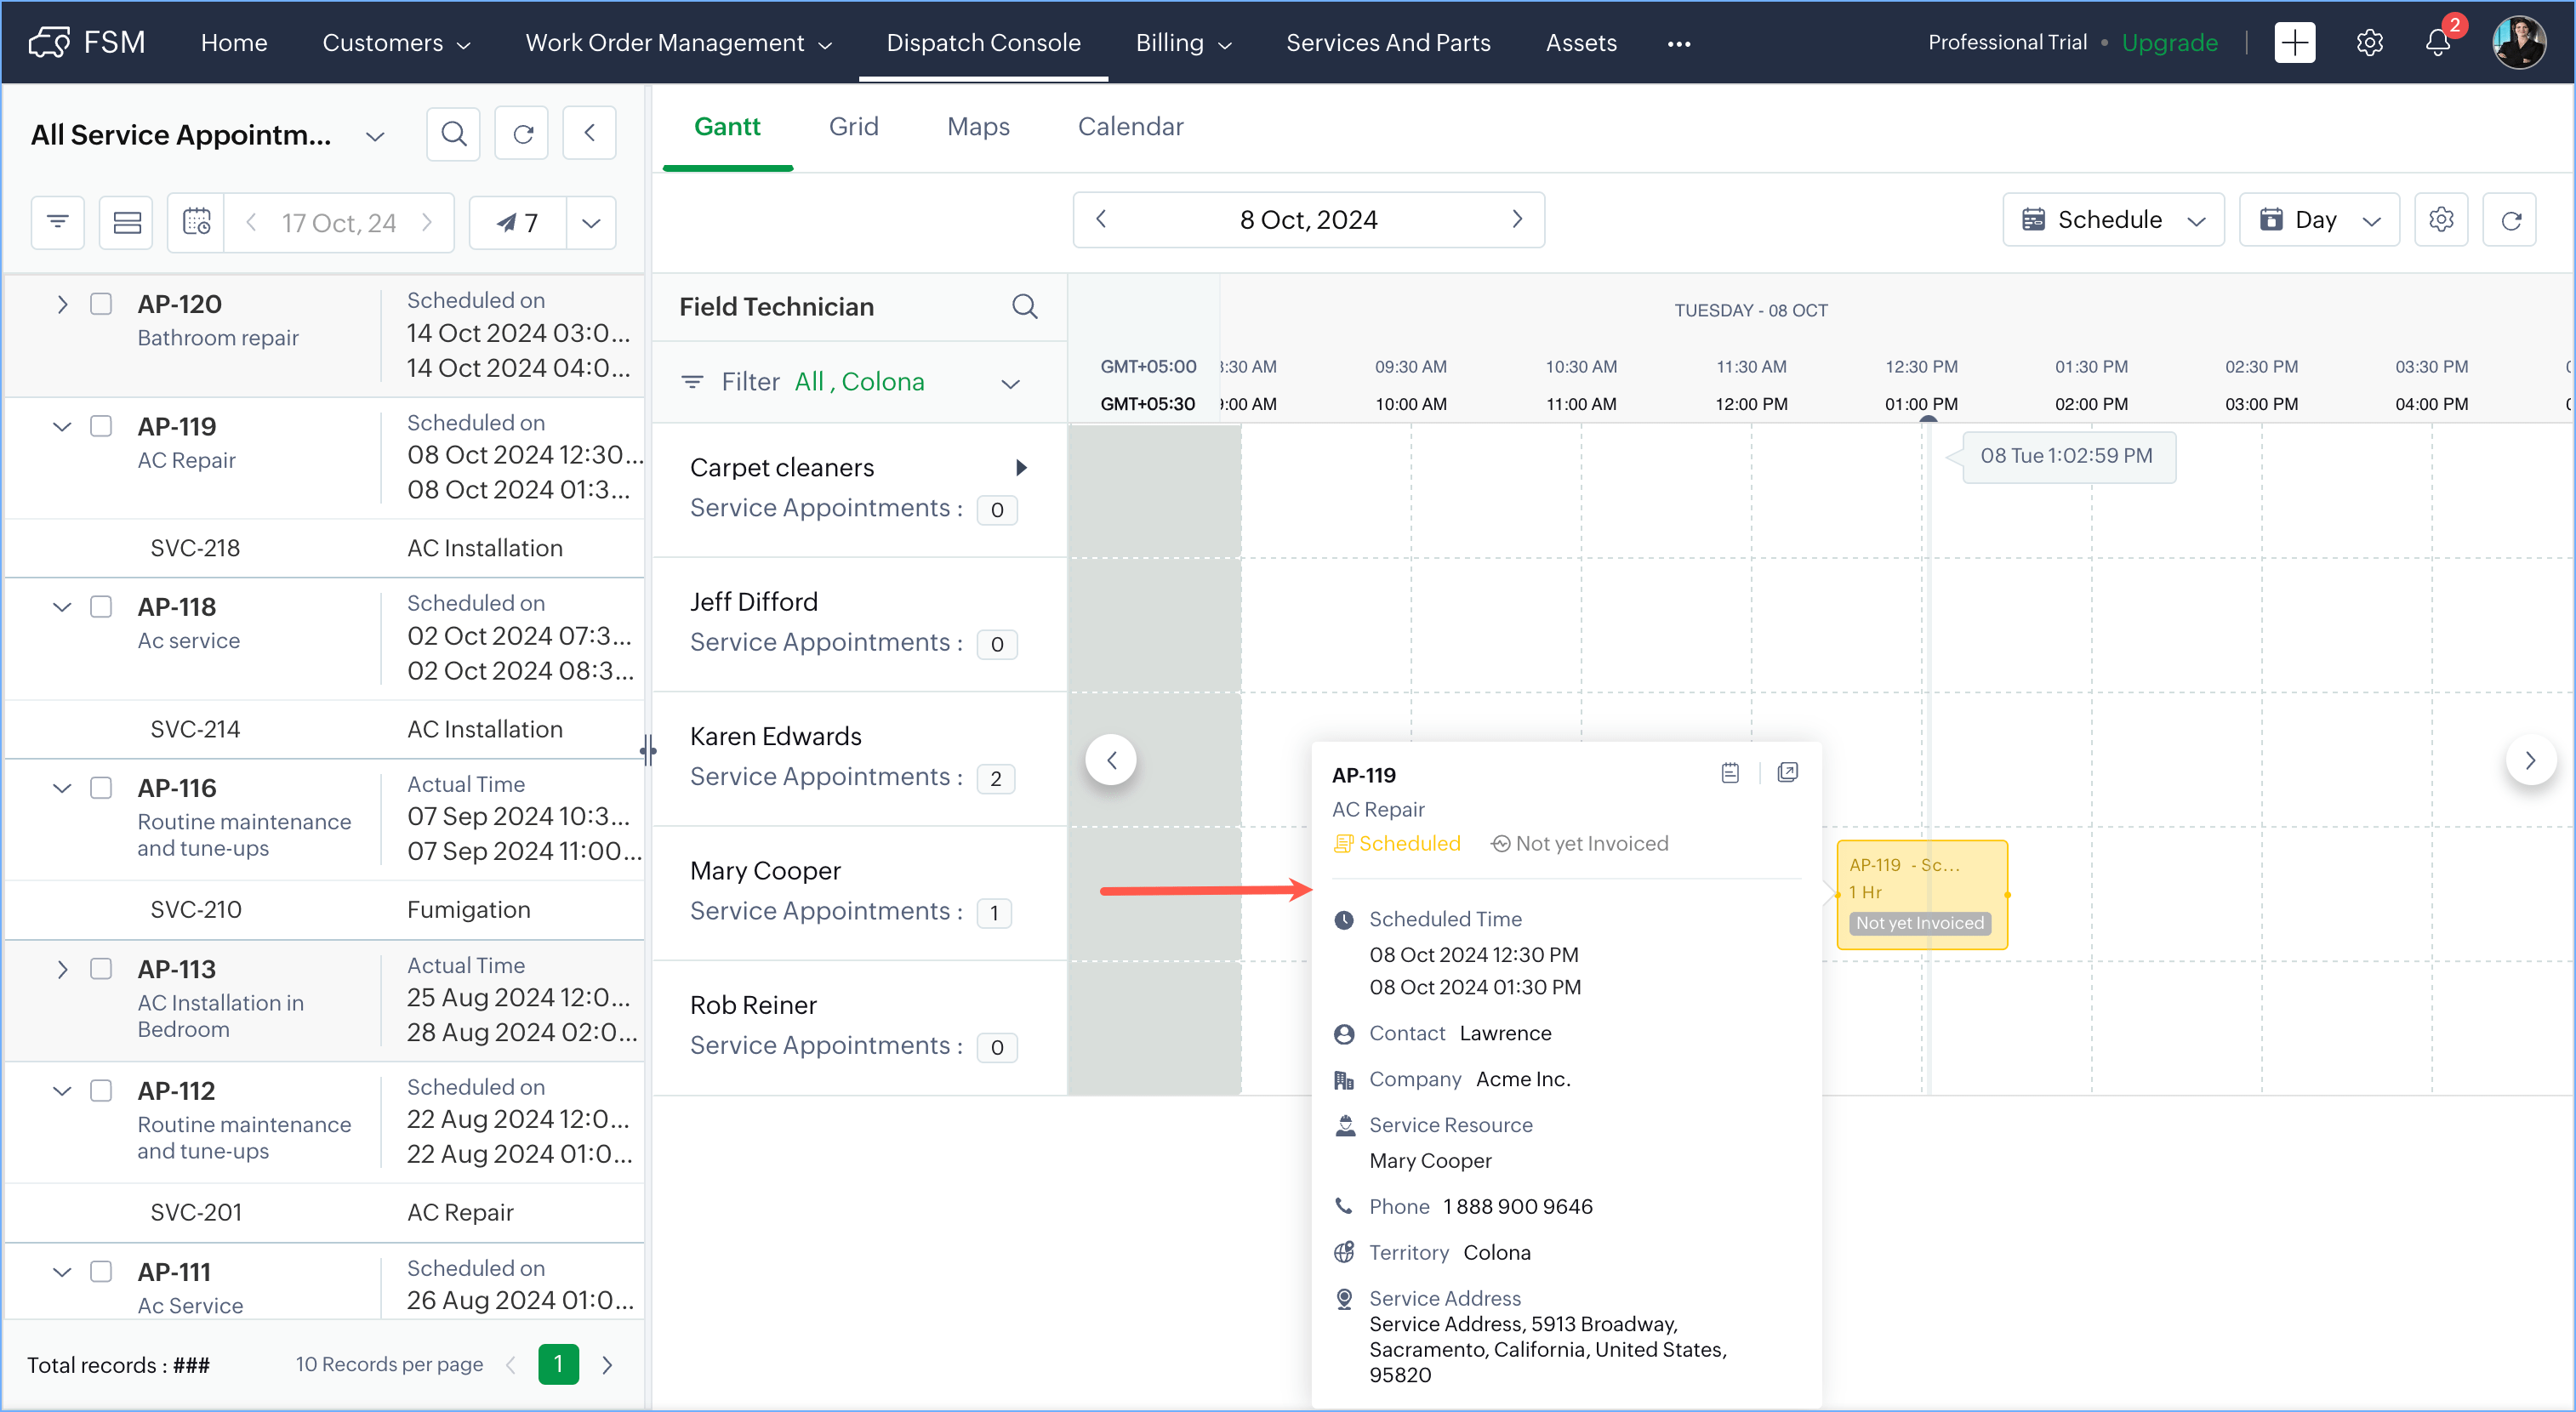Screen dimensions: 2576x1412
Task: Switch list layout view icon
Action: tap(127, 222)
